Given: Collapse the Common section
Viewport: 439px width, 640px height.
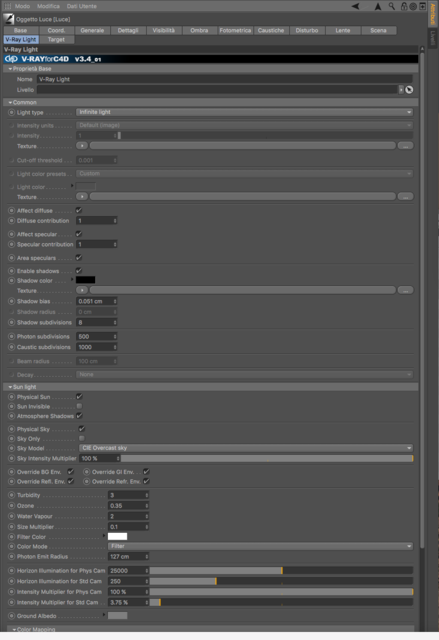Looking at the screenshot, I should point(10,102).
